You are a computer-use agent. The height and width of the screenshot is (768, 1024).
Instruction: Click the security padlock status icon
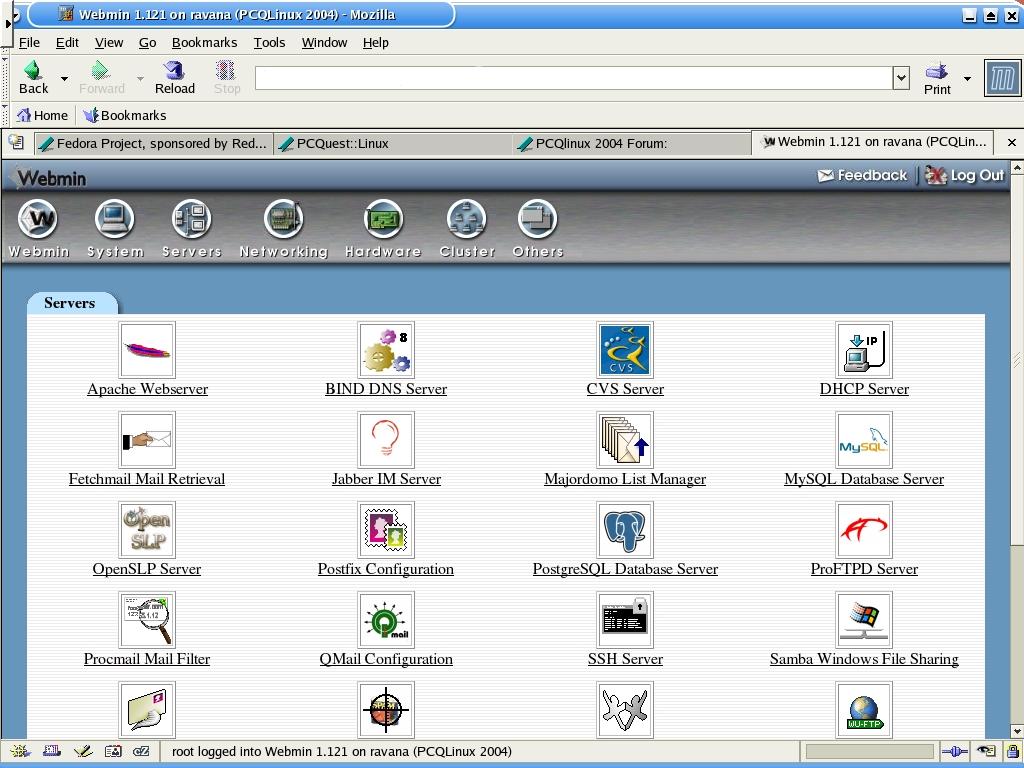tap(1012, 752)
